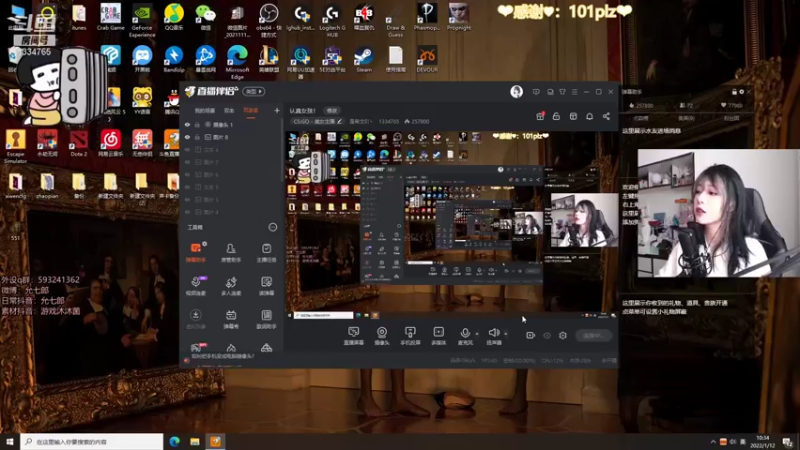The height and width of the screenshot is (450, 800).
Task: Select 图片 5 source row
Action: [231, 199]
